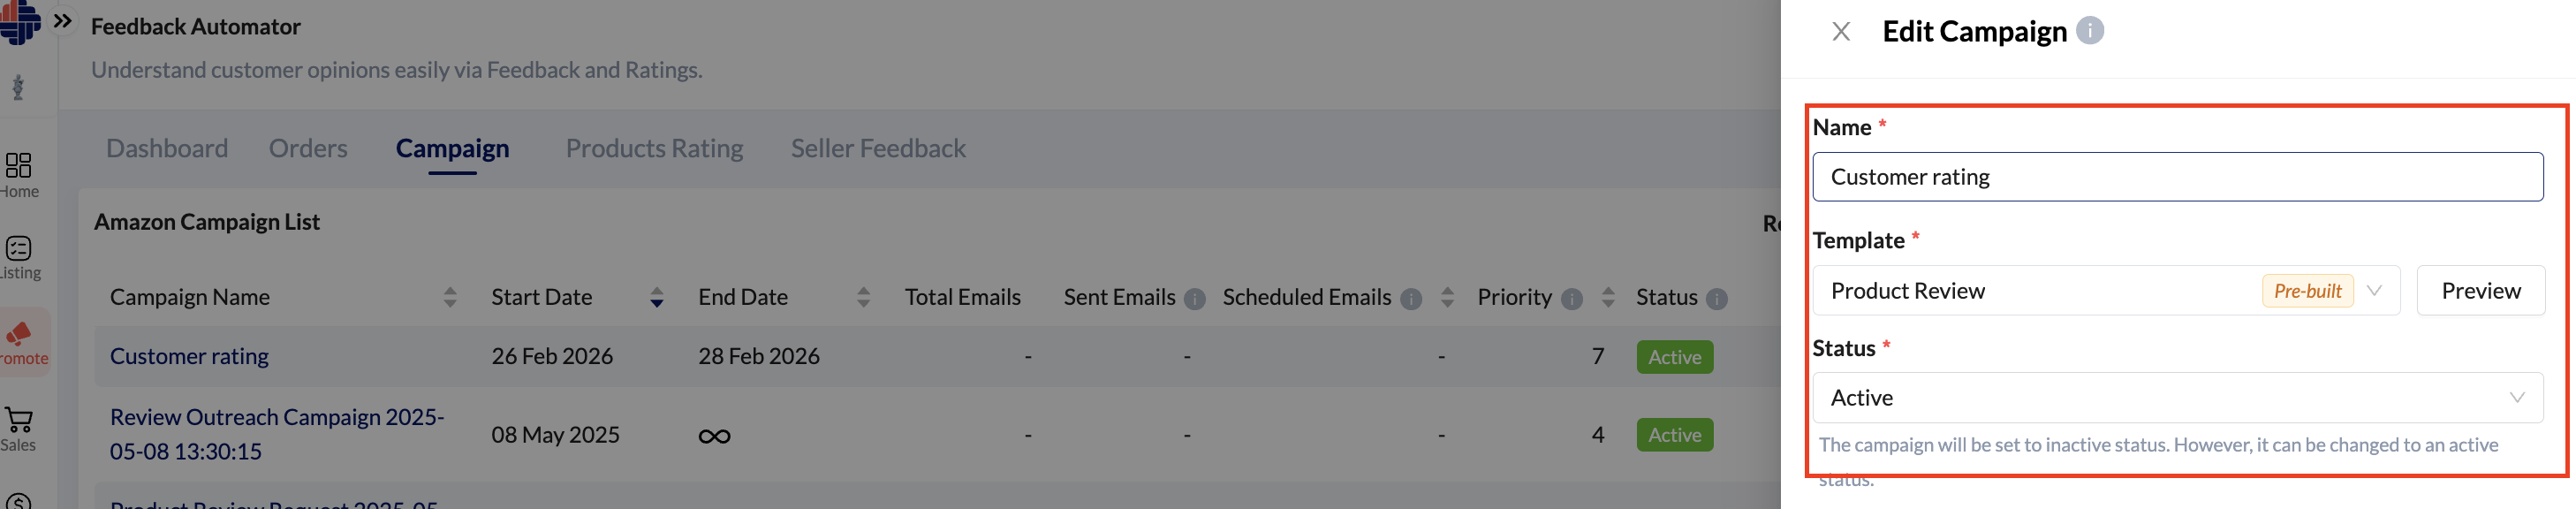This screenshot has width=2576, height=509.
Task: Click the Preview button
Action: coord(2480,291)
